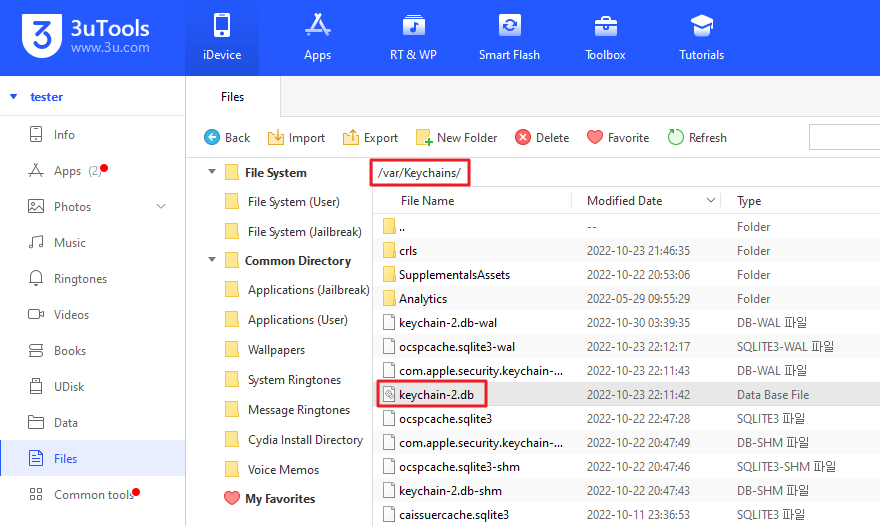Open the Tutorials section
Screen dimensions: 880x526
pos(702,38)
